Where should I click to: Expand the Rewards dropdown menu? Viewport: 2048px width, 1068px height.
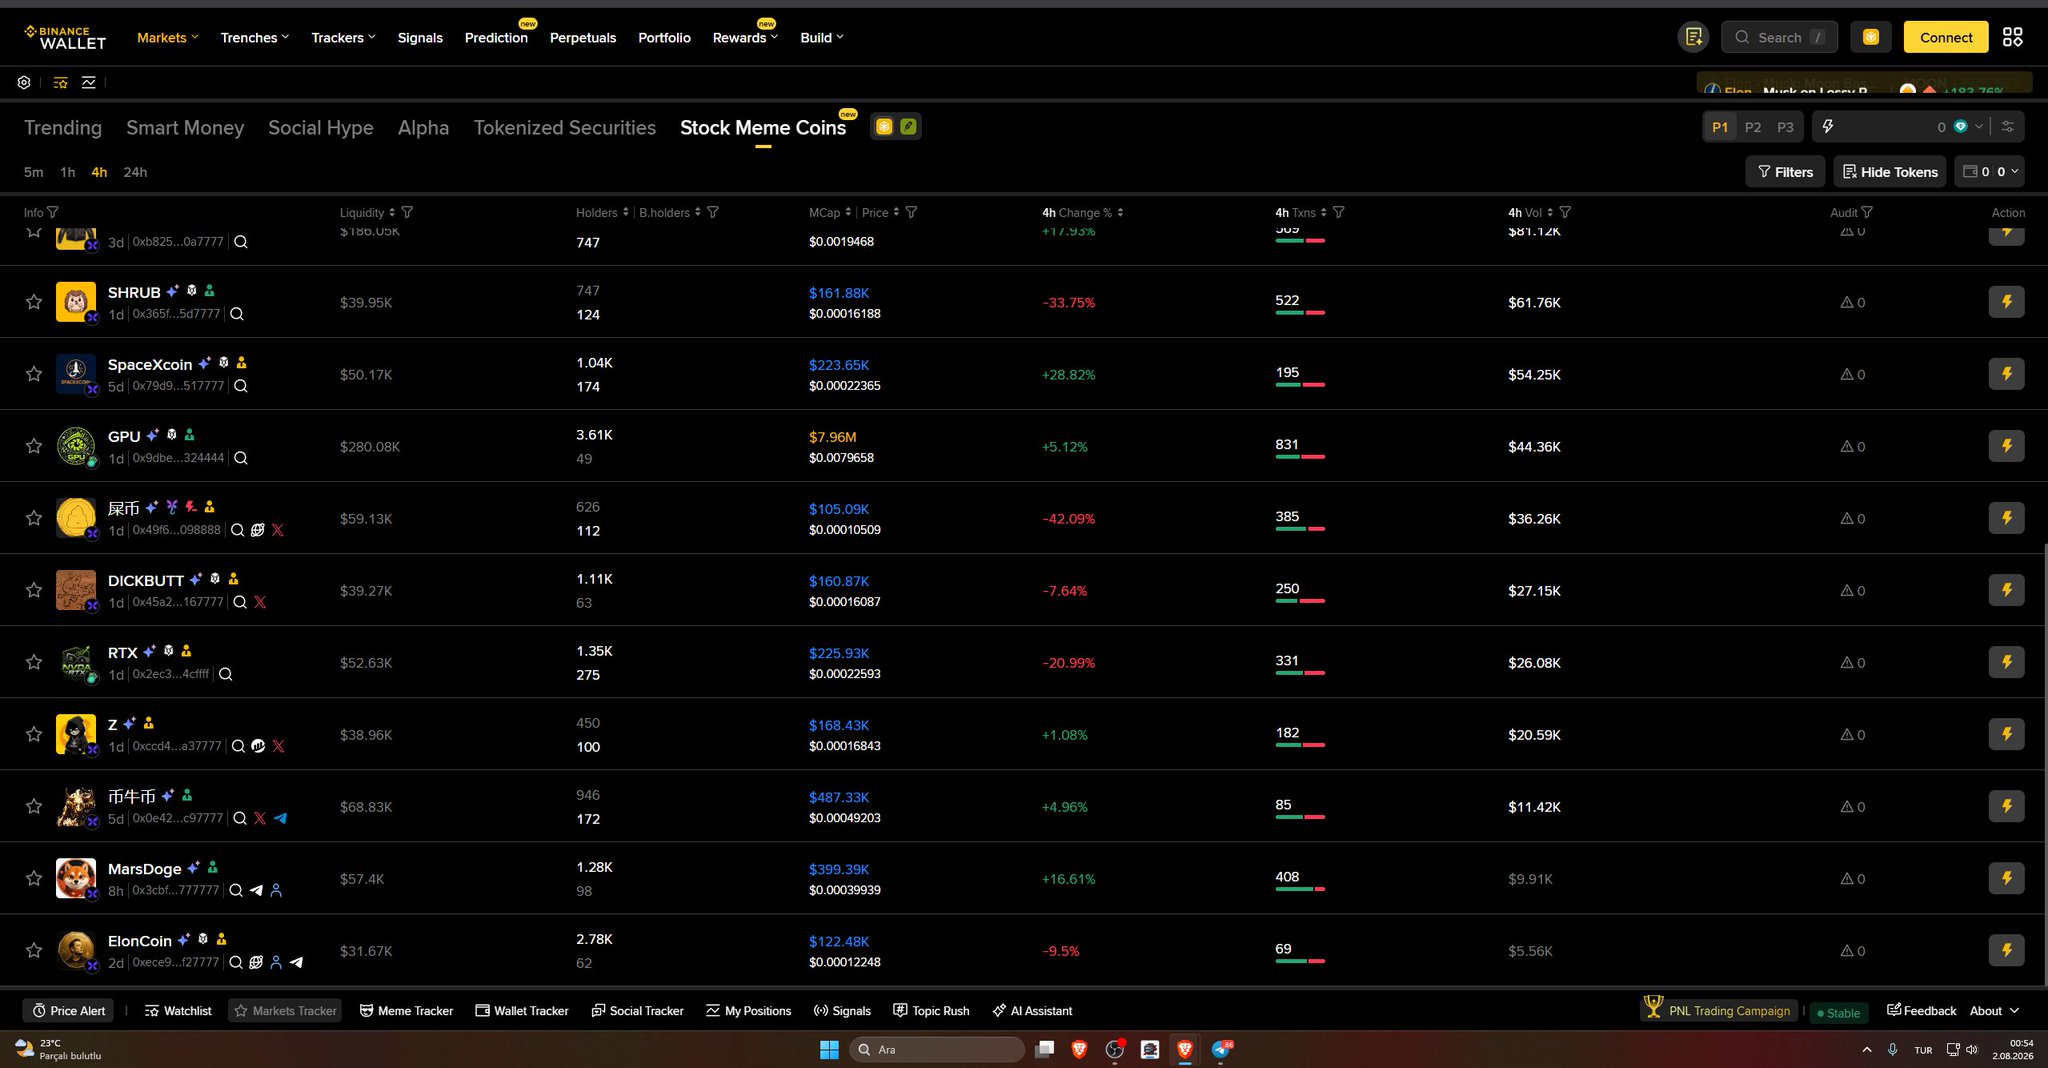tap(745, 37)
